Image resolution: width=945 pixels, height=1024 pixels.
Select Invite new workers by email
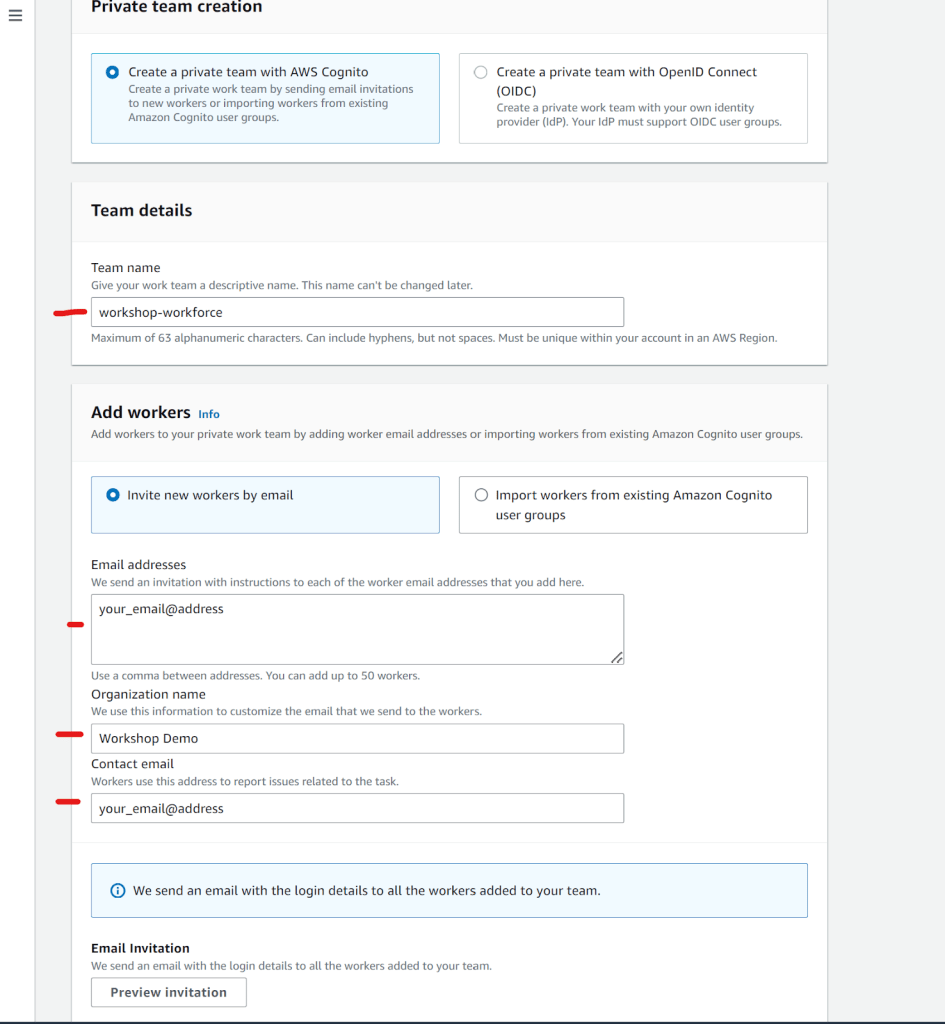(x=112, y=495)
